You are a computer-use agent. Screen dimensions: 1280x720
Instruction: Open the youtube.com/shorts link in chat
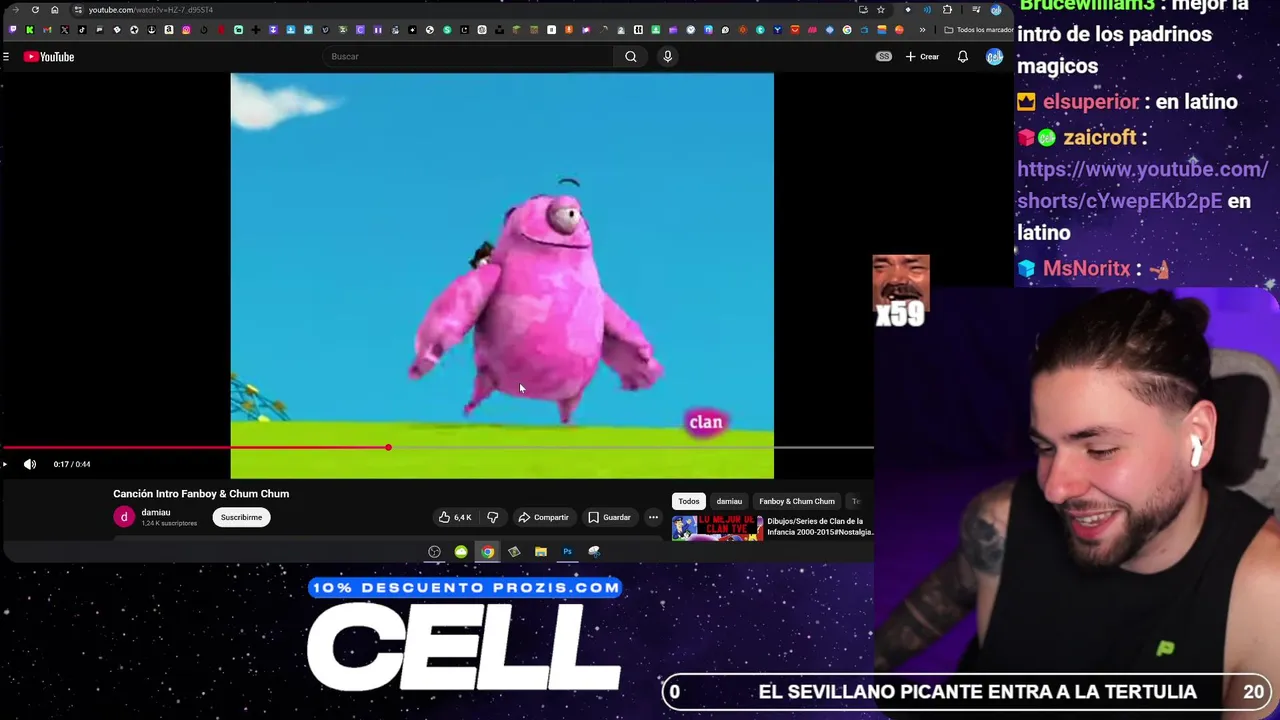[1142, 185]
